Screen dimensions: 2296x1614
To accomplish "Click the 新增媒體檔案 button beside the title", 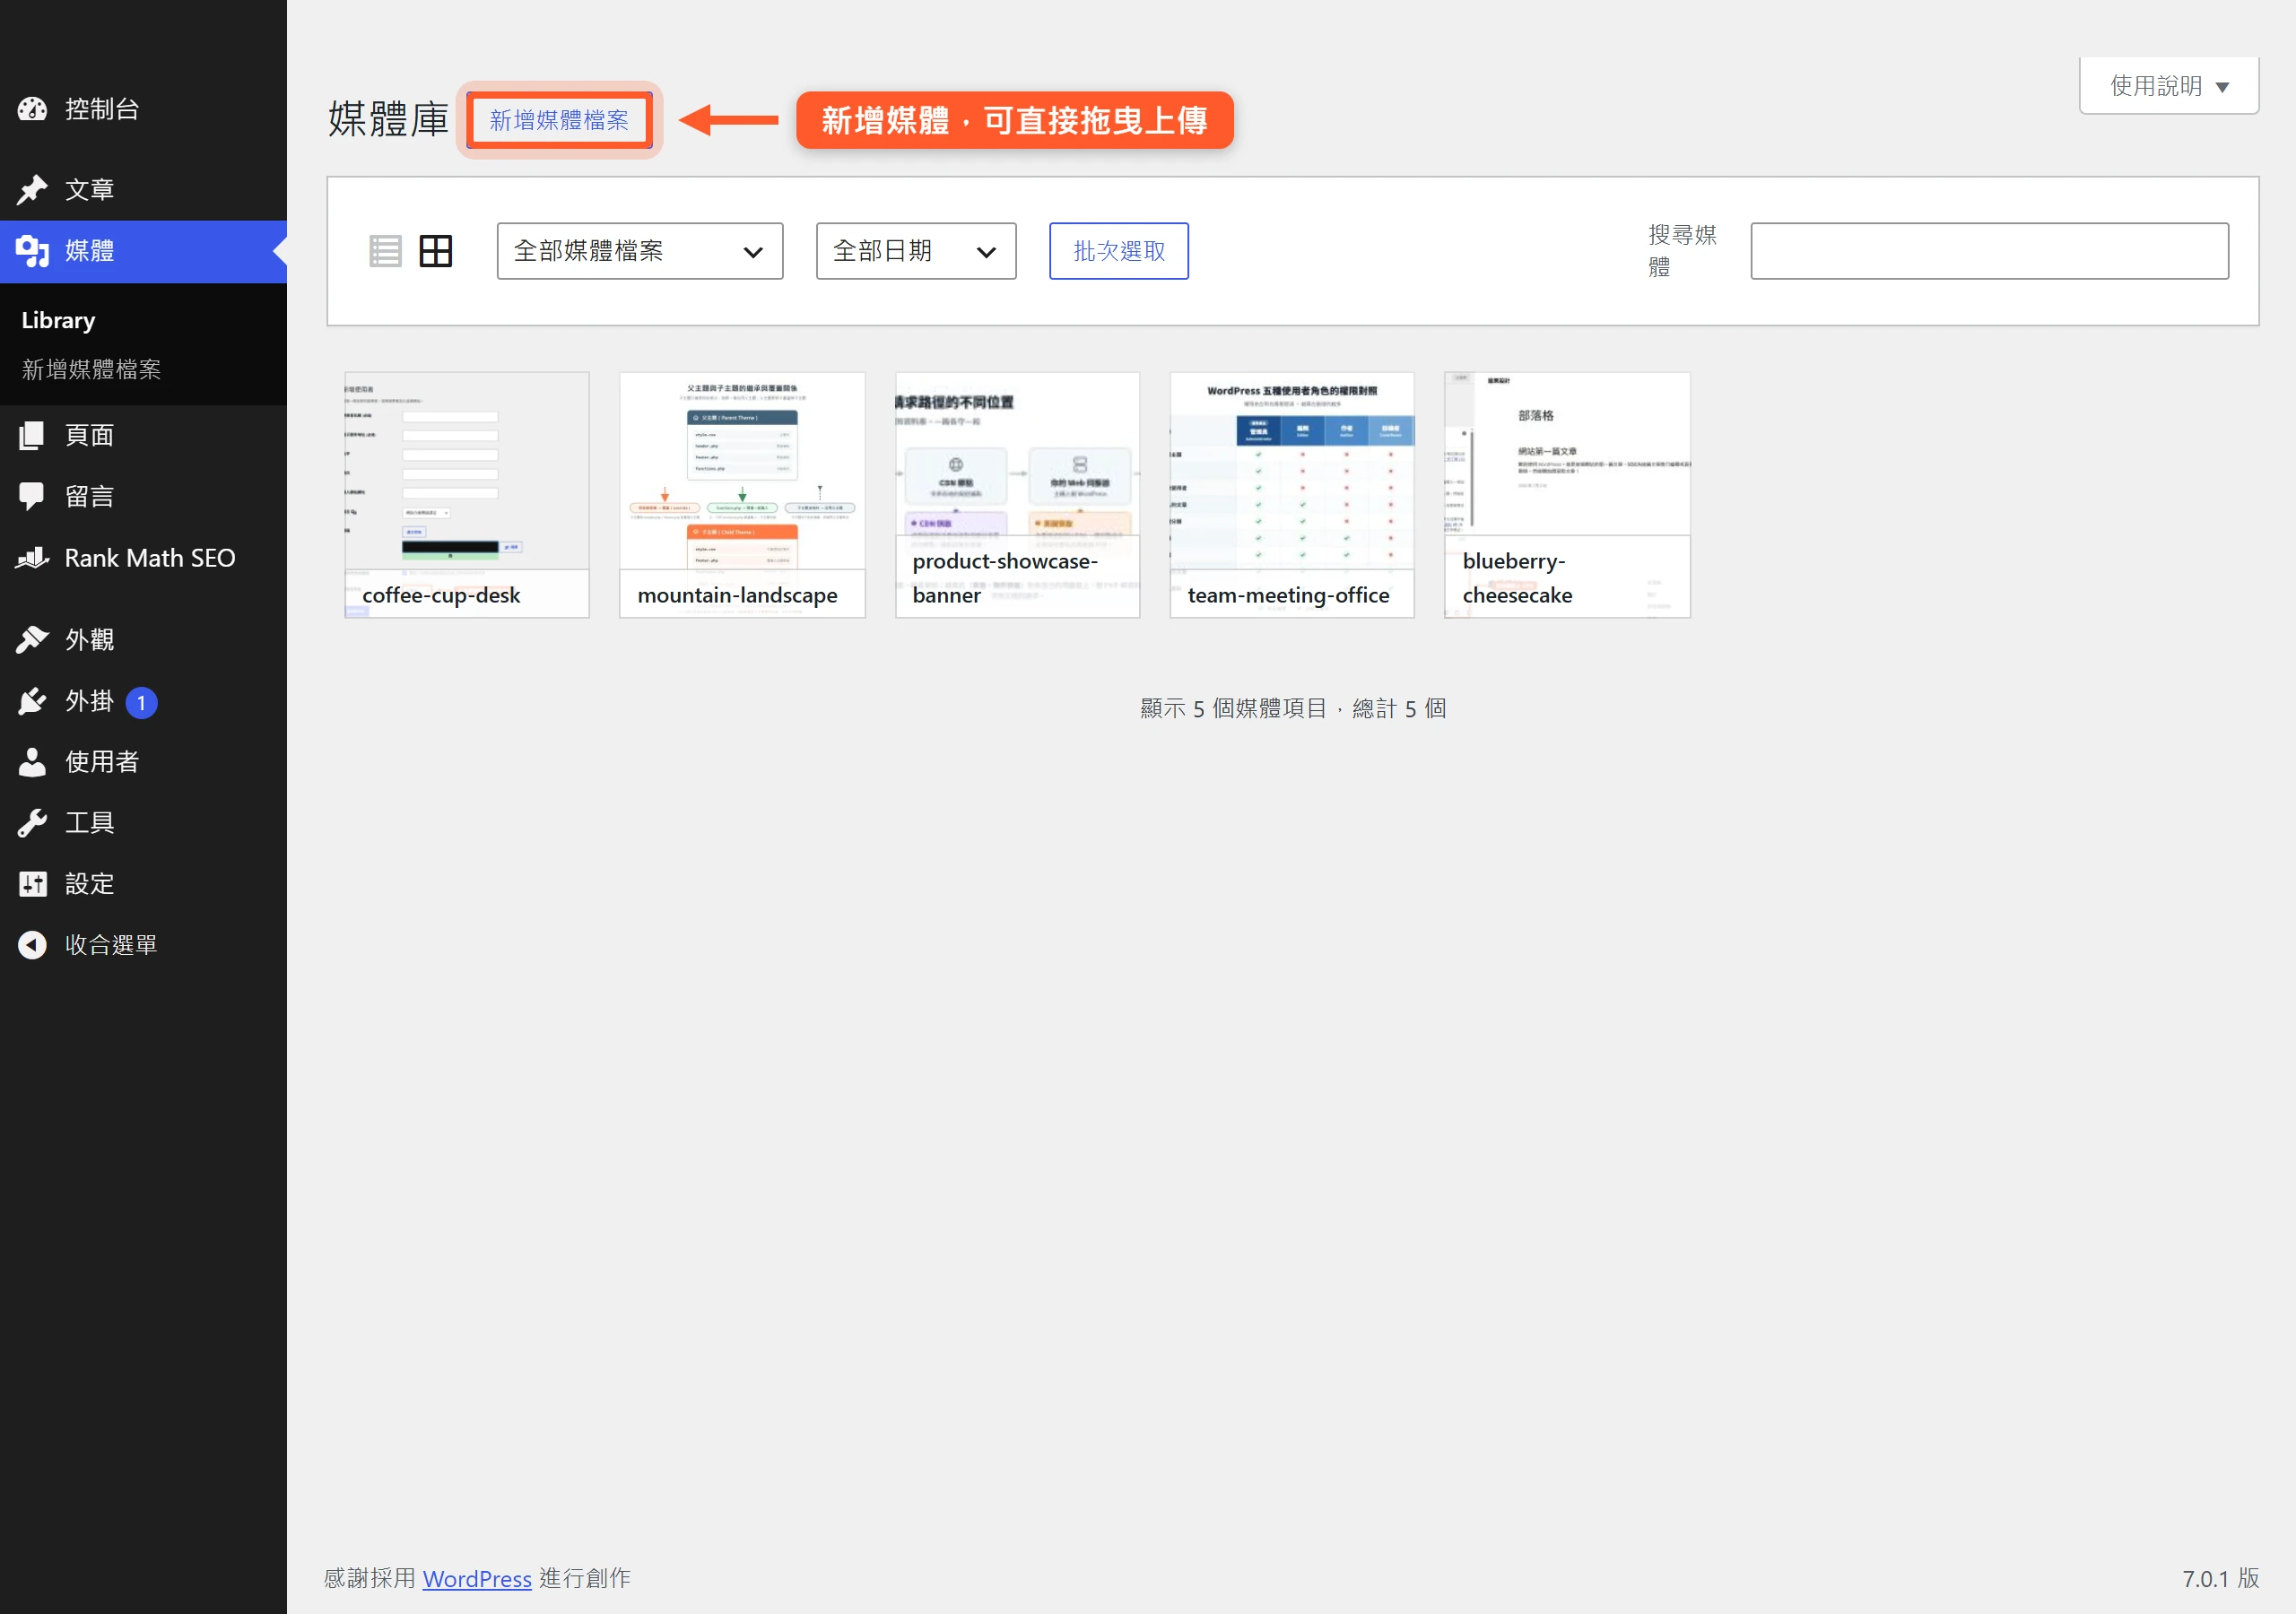I will click(559, 120).
